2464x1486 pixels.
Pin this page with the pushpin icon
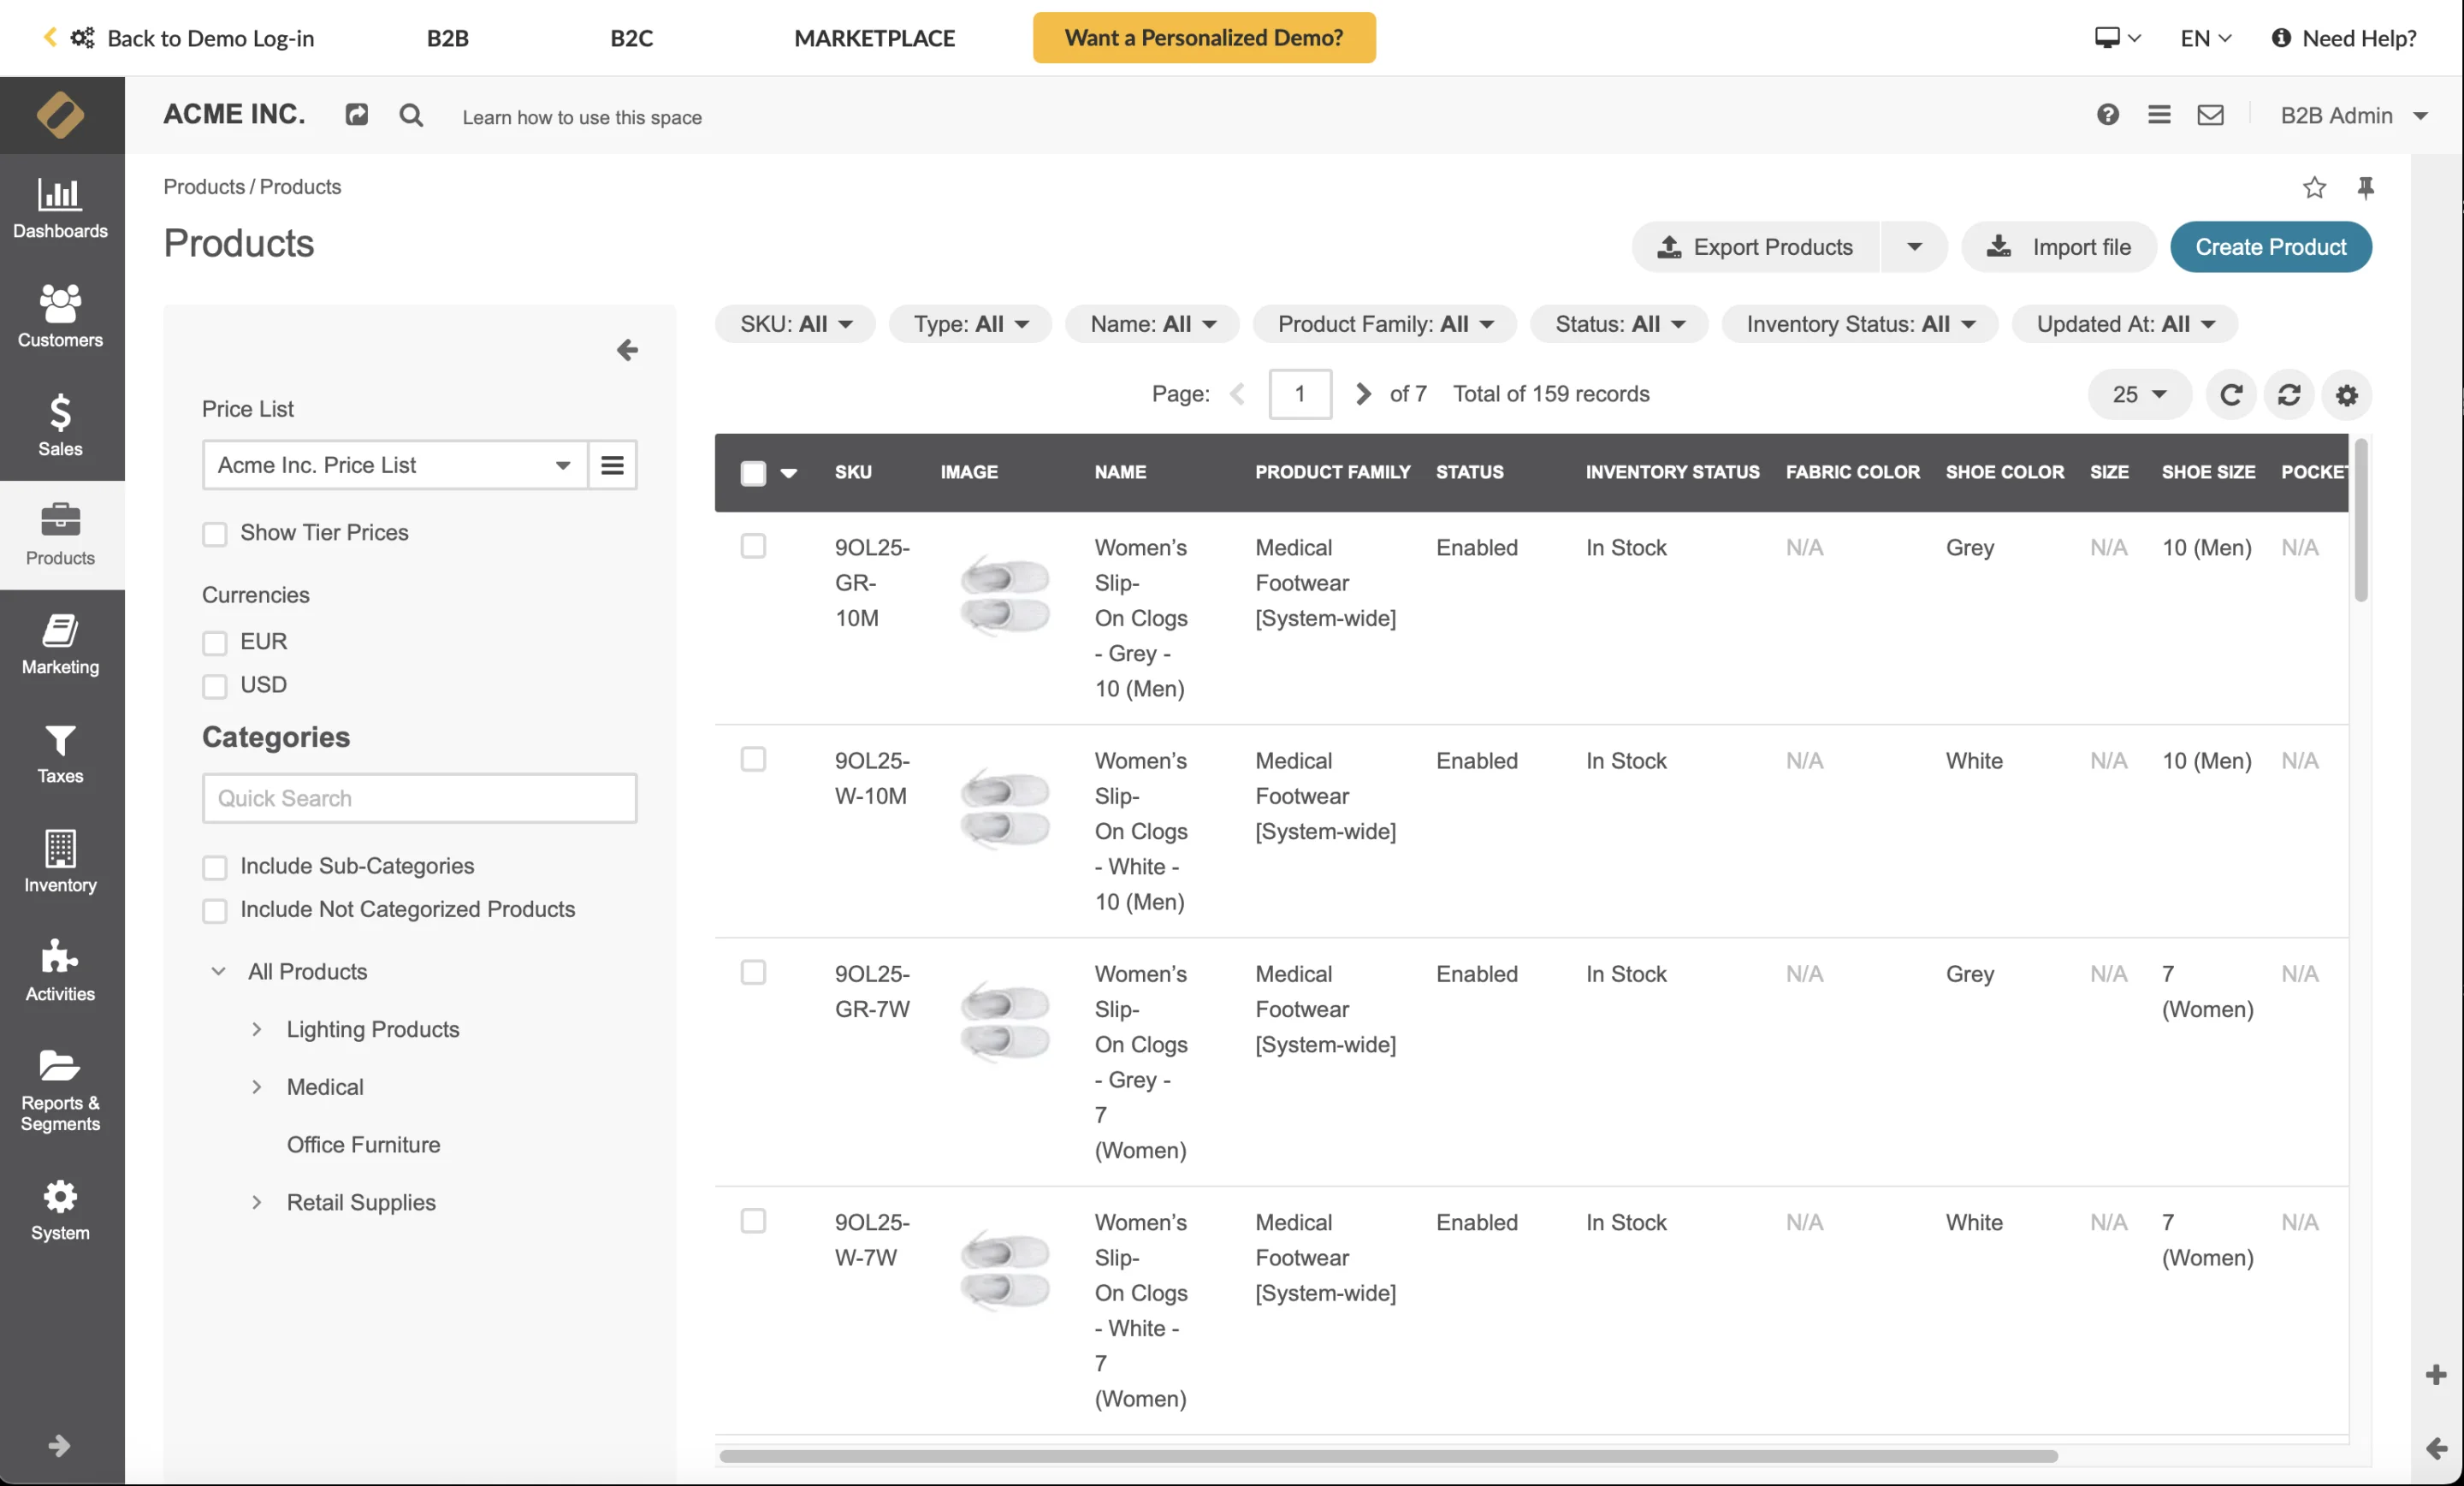pos(2365,188)
